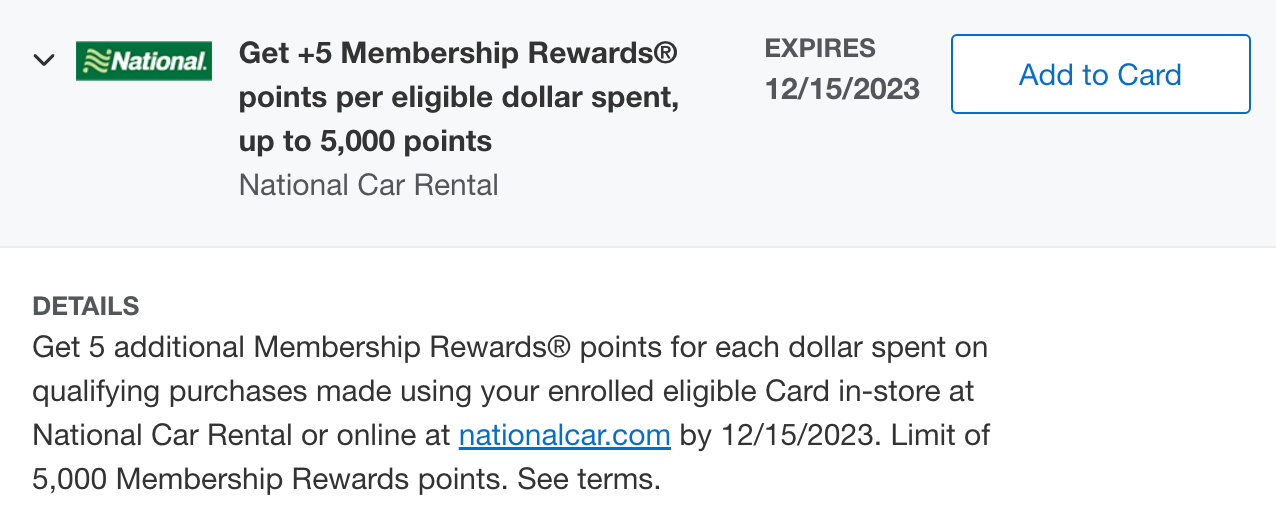The image size is (1276, 526).
Task: Click 'up to 5,000 points' in offer title
Action: 365,141
